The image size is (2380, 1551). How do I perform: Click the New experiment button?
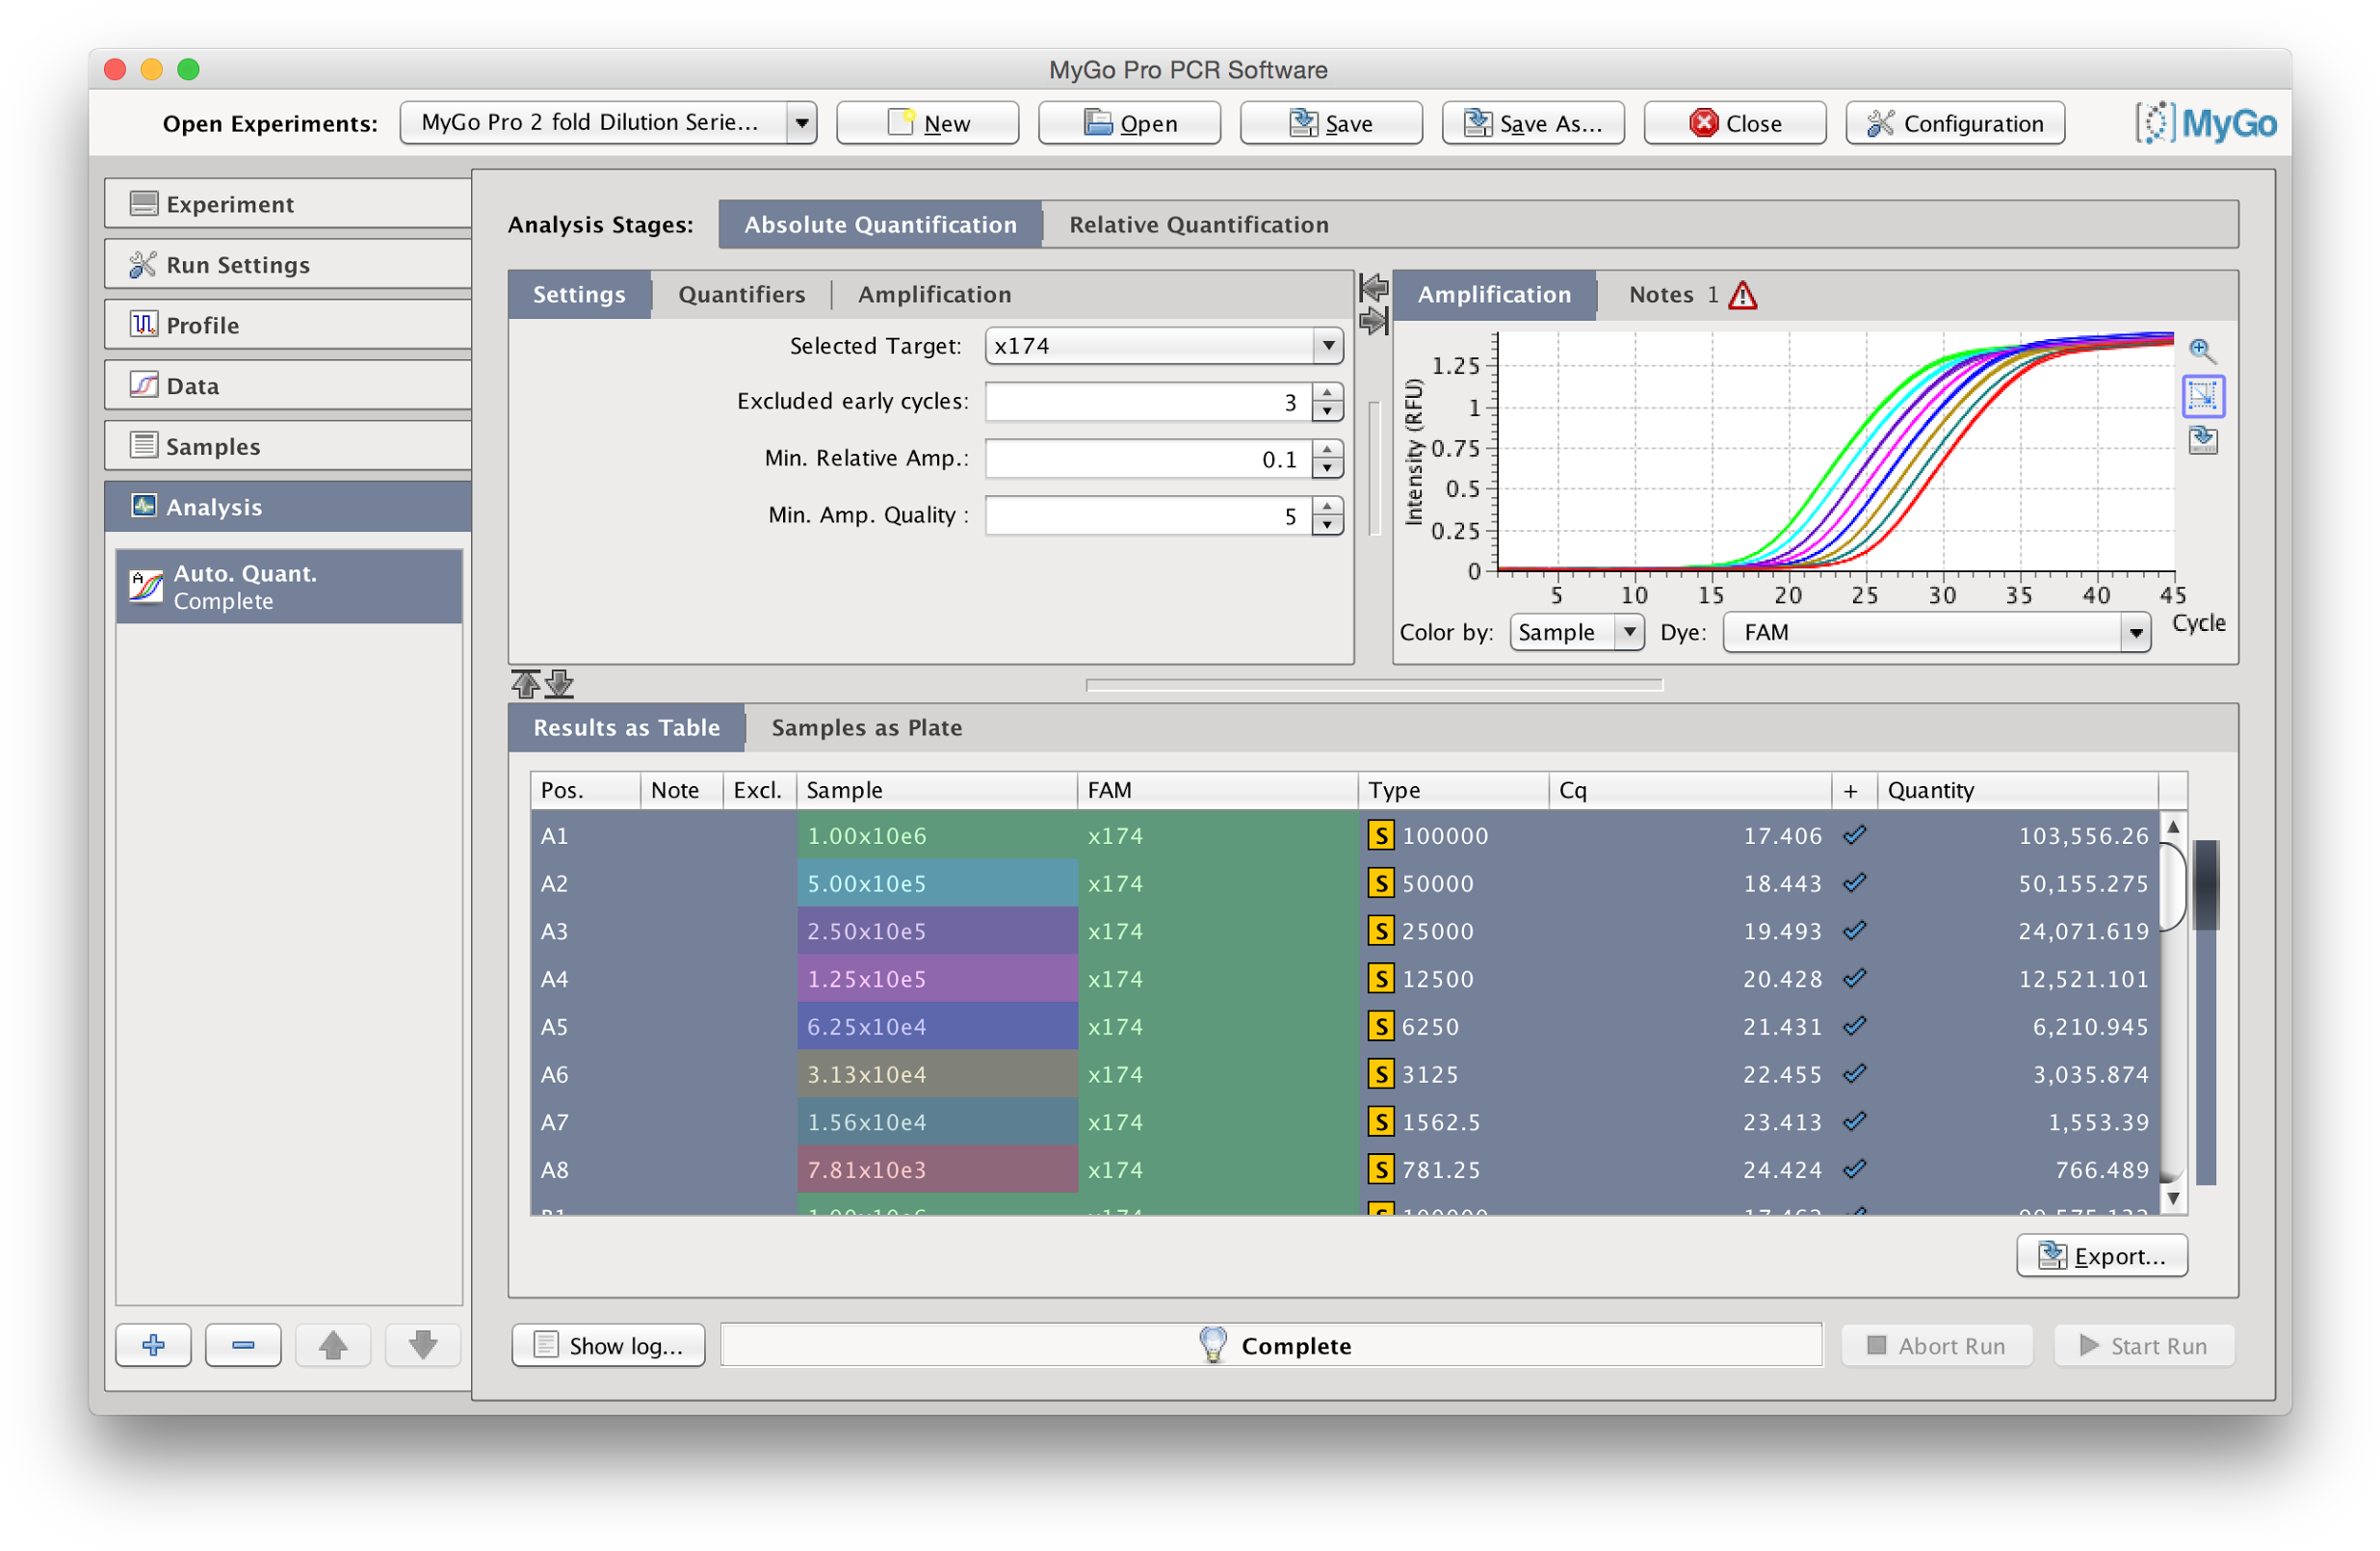coord(928,123)
